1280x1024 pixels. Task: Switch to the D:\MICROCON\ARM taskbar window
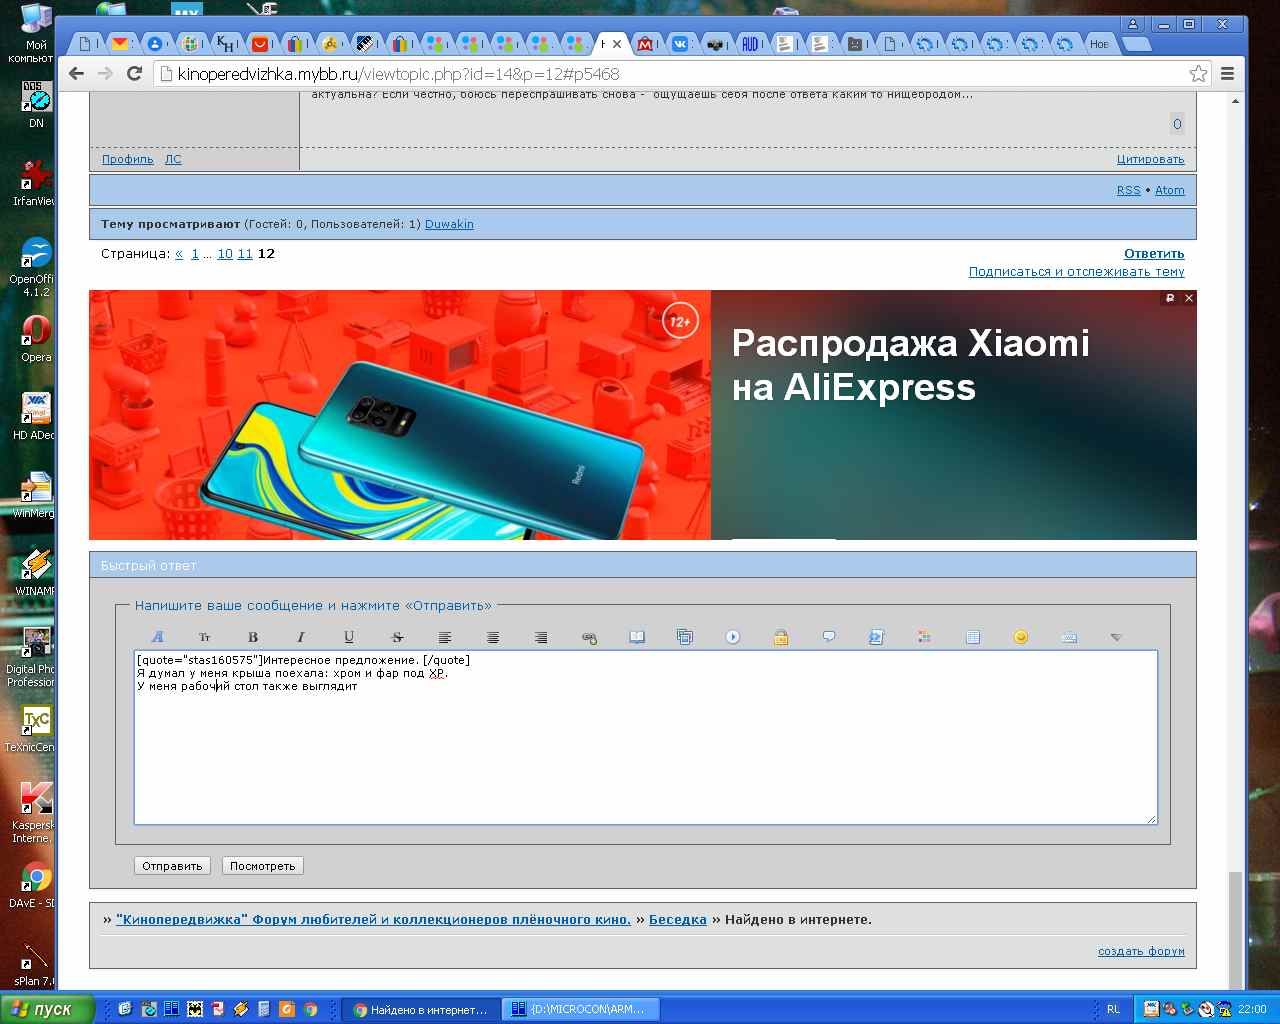click(x=582, y=1009)
